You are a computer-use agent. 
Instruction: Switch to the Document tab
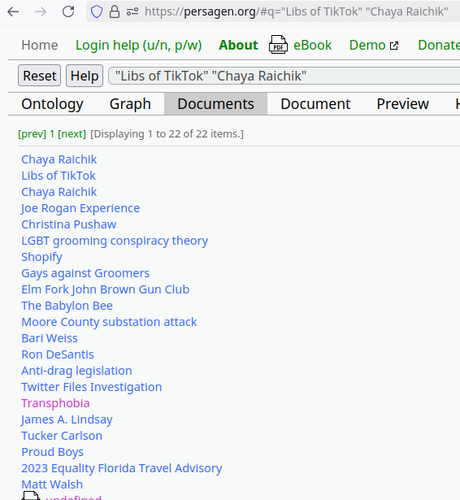(x=315, y=104)
